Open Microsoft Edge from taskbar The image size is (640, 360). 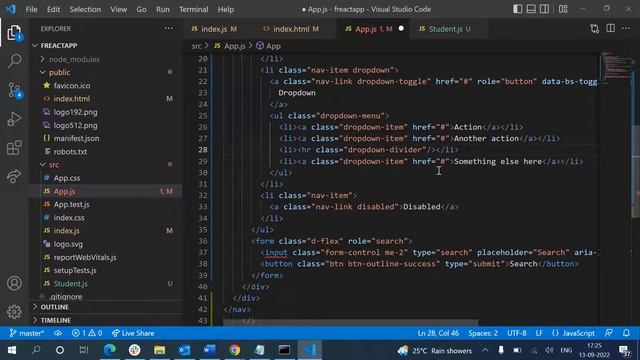tap(110, 350)
